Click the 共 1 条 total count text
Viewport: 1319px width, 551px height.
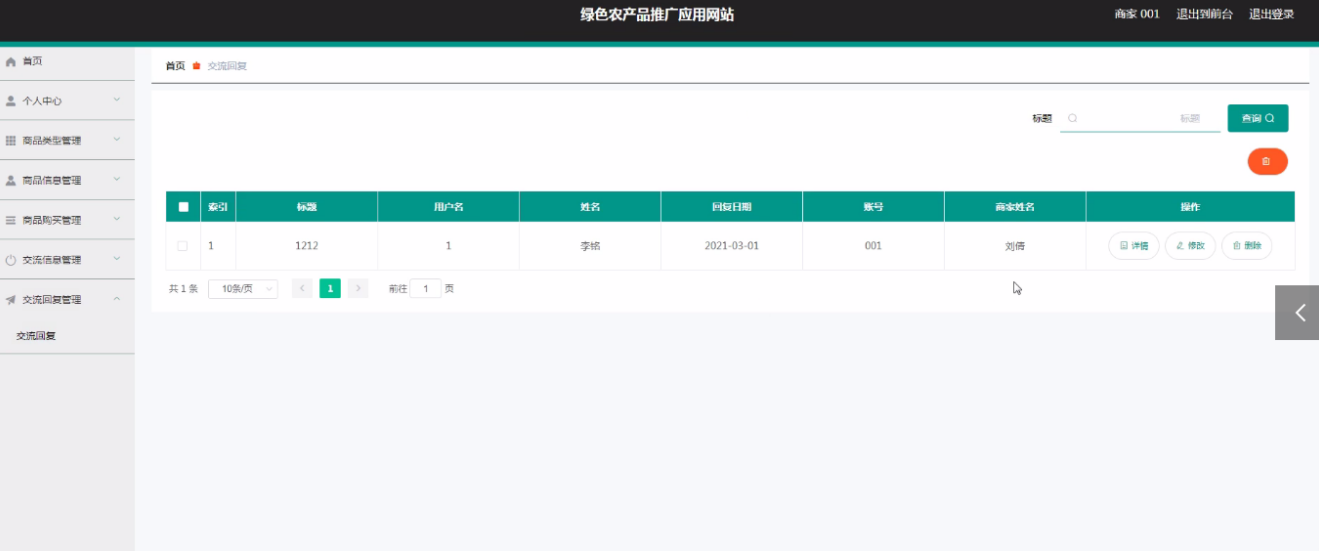click(183, 288)
